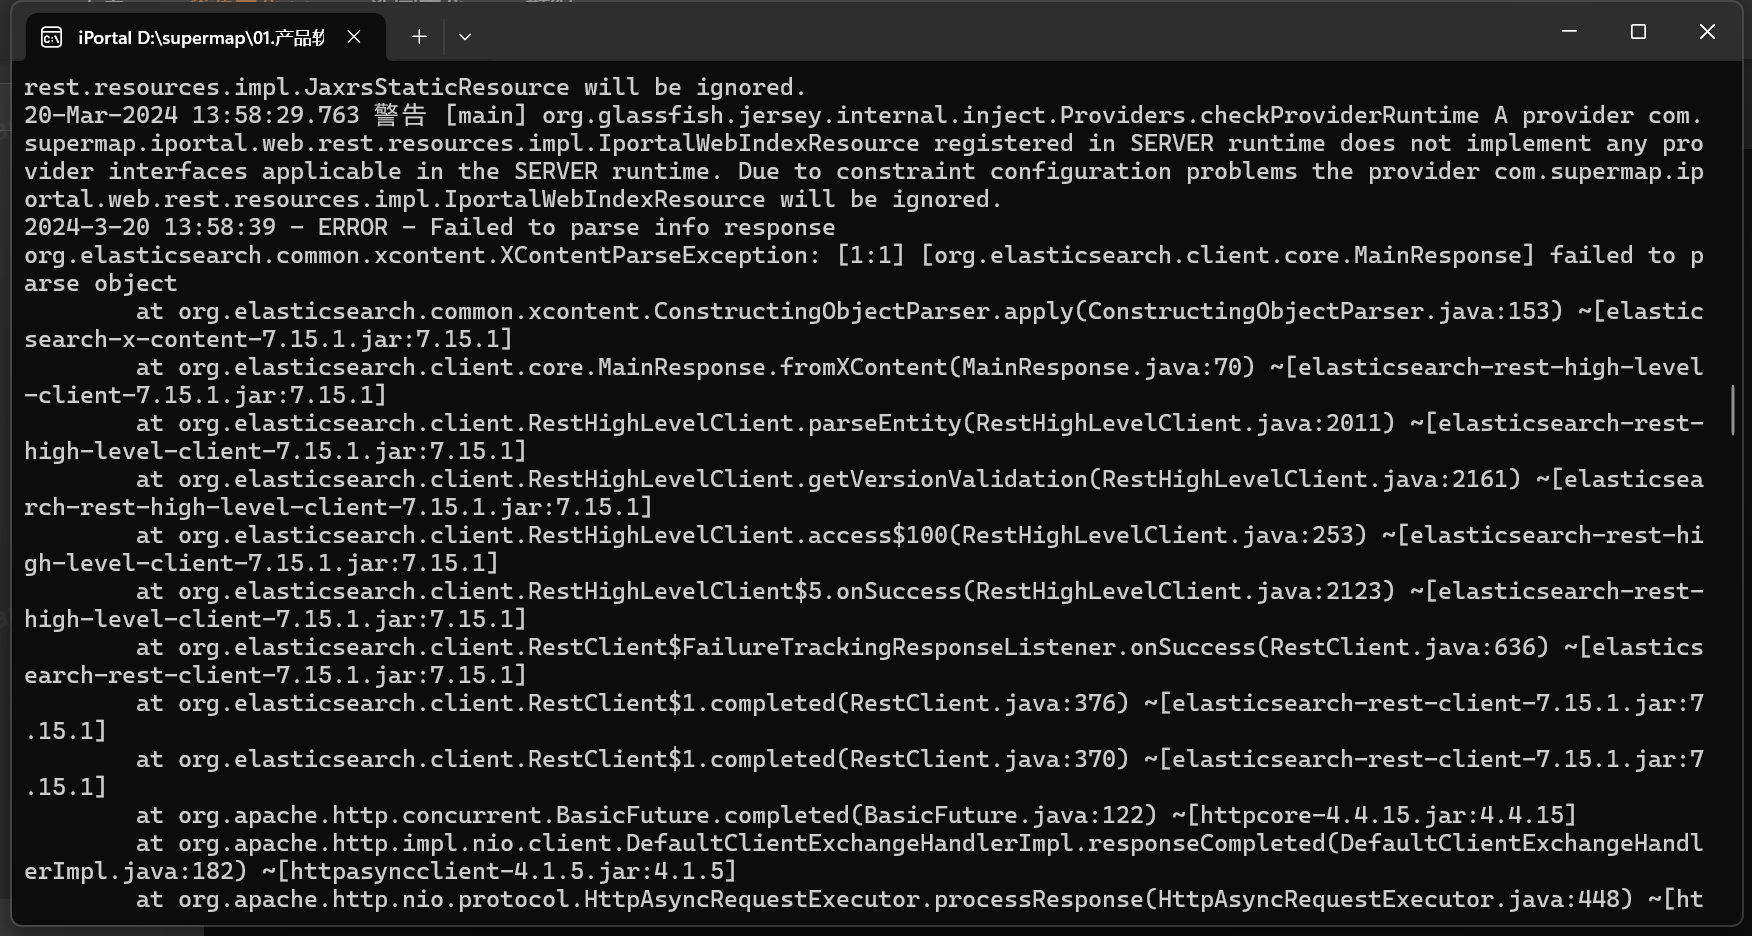Click the 'HttpAsyncRequestExecutor.processResponse' line
Viewport: 1752px width, 936px height.
(919, 899)
